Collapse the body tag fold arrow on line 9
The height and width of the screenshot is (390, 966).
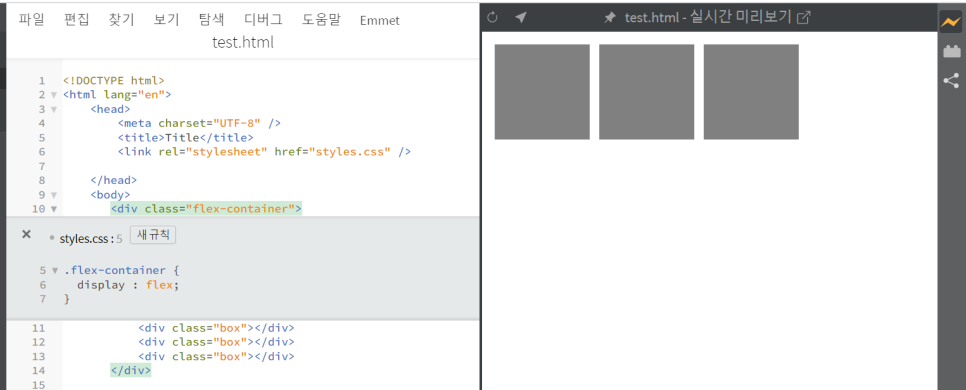tap(54, 195)
